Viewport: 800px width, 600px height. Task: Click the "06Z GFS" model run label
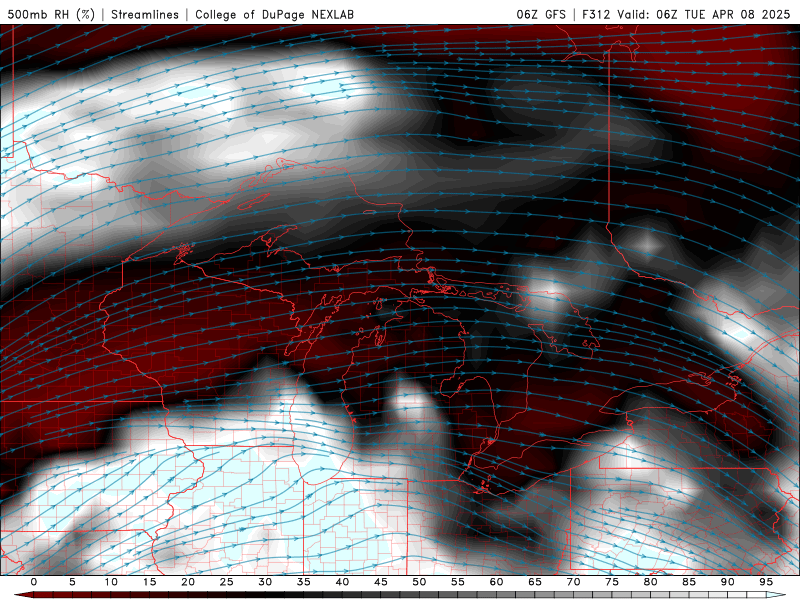click(541, 14)
